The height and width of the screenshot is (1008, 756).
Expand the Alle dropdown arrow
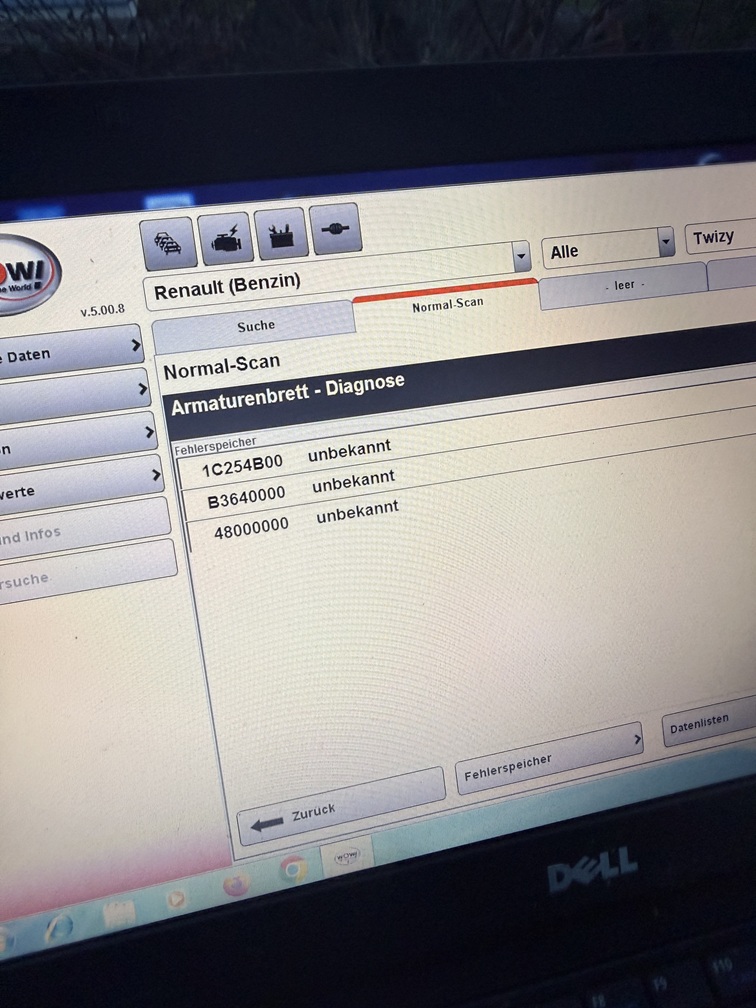pyautogui.click(x=666, y=241)
